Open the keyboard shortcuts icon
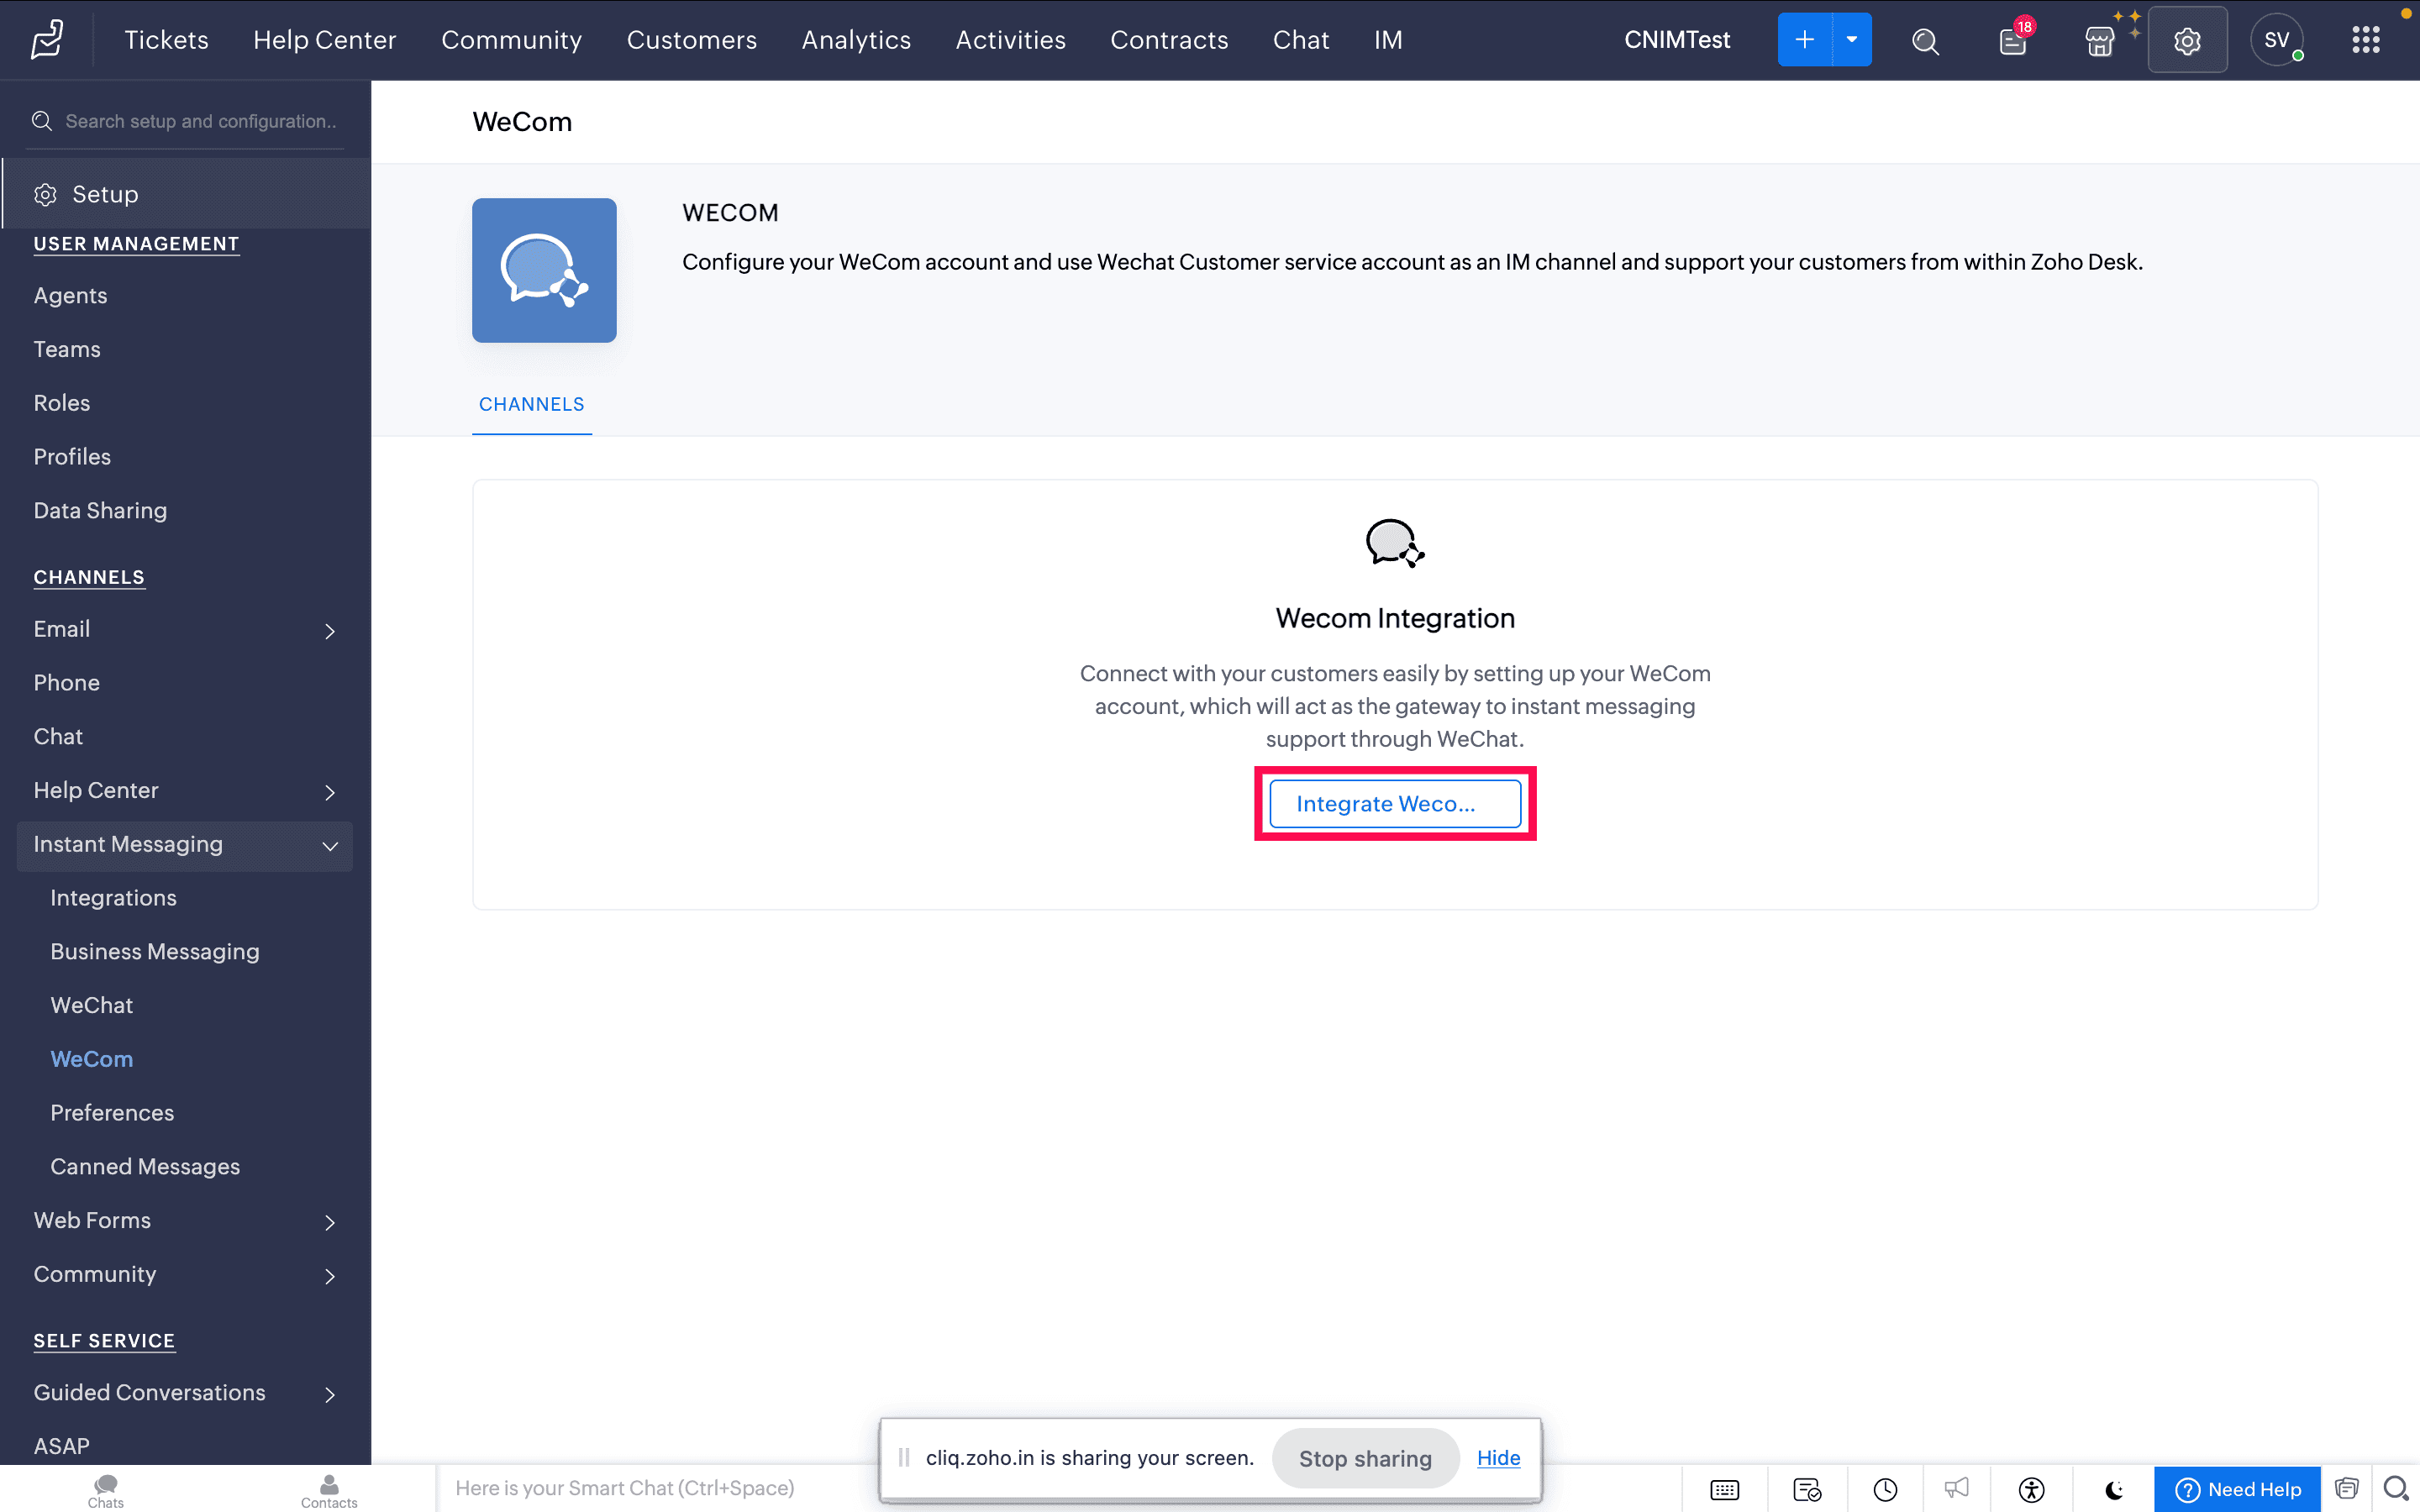The image size is (2420, 1512). coord(1724,1489)
